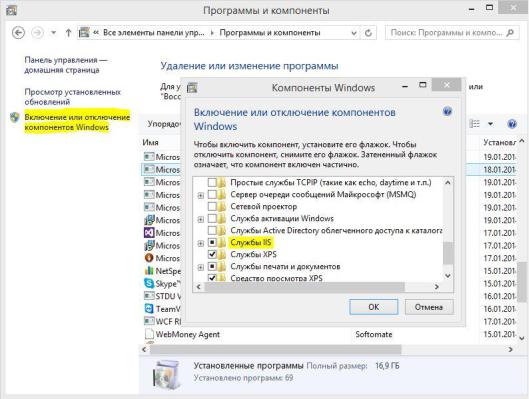Image resolution: width=529 pixels, height=399 pixels.
Task: Select the NetSpeed program icon in list
Action: [149, 270]
